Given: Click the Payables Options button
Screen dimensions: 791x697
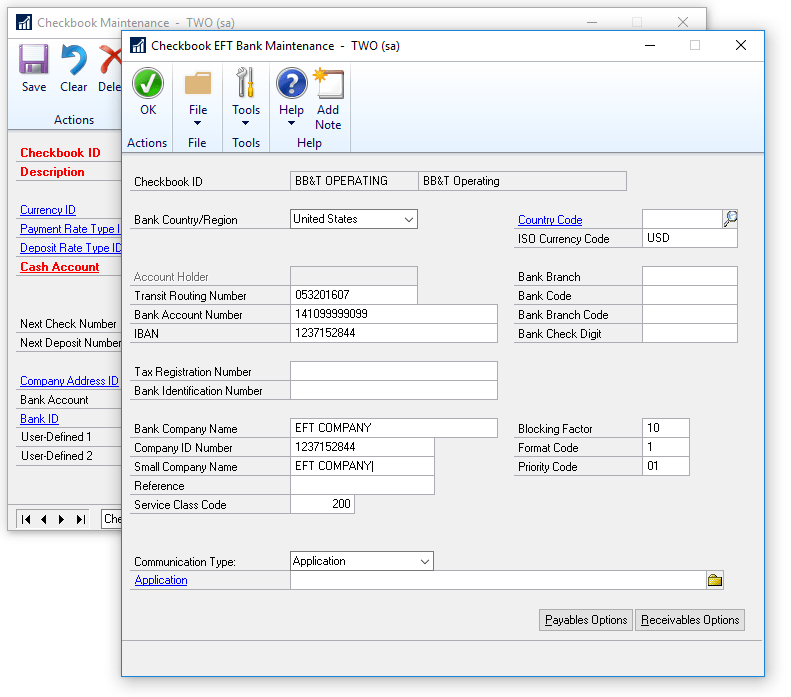Looking at the screenshot, I should click(586, 620).
